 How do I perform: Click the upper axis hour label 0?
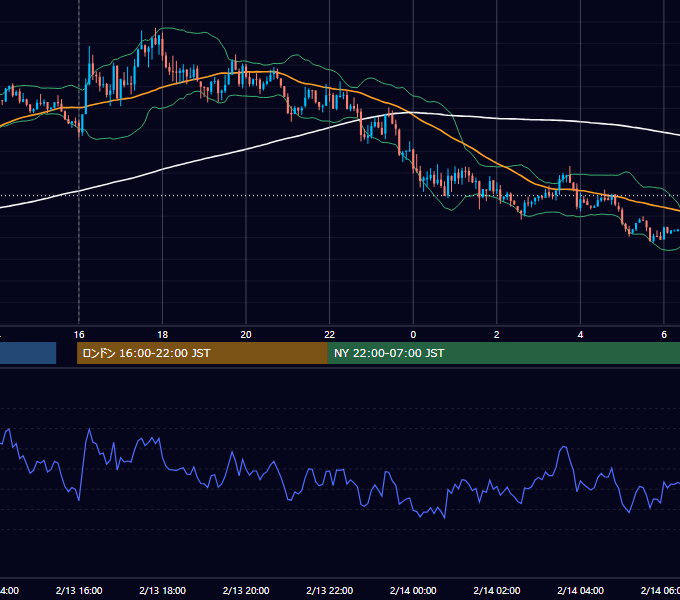413,335
